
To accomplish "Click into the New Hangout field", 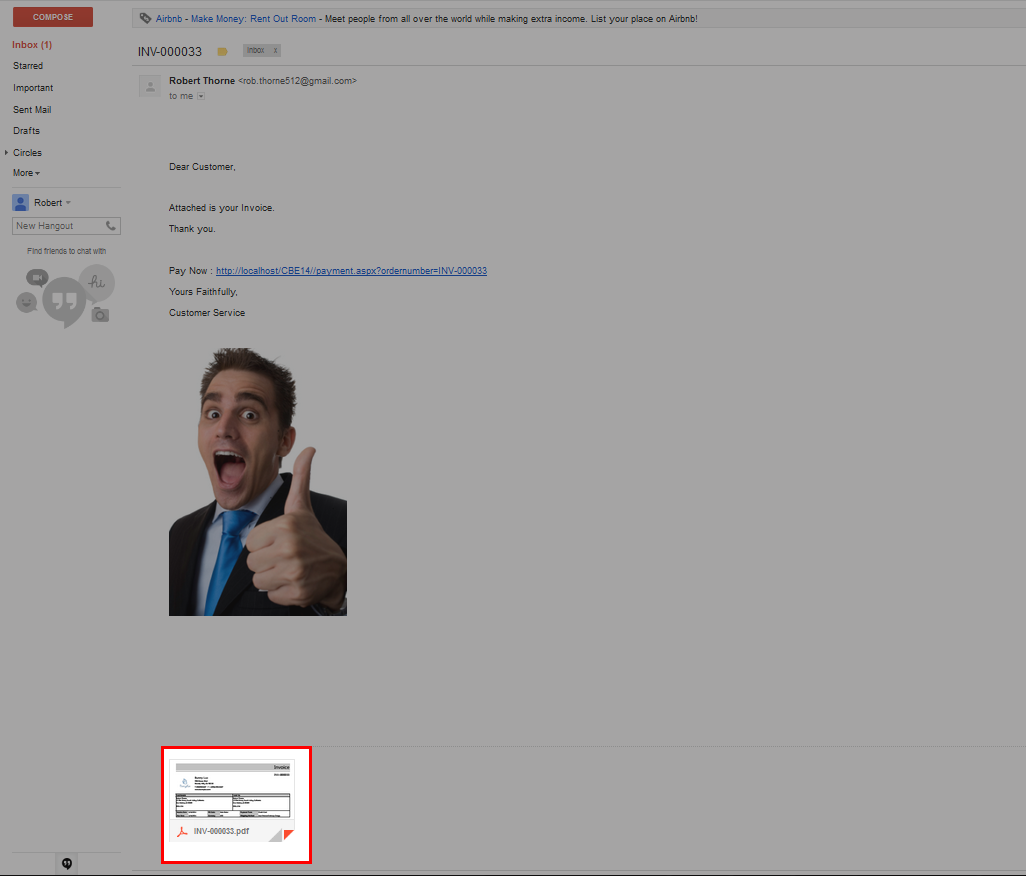I will [x=56, y=226].
